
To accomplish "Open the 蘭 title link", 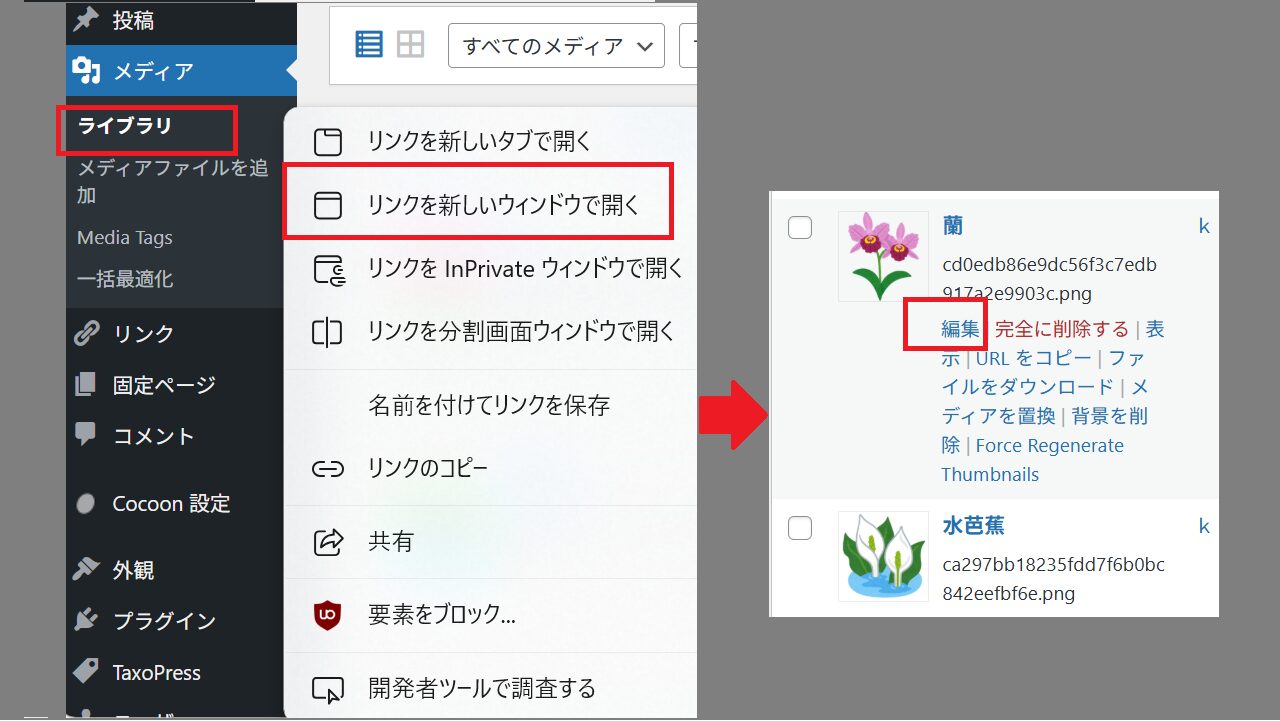I will tap(953, 226).
